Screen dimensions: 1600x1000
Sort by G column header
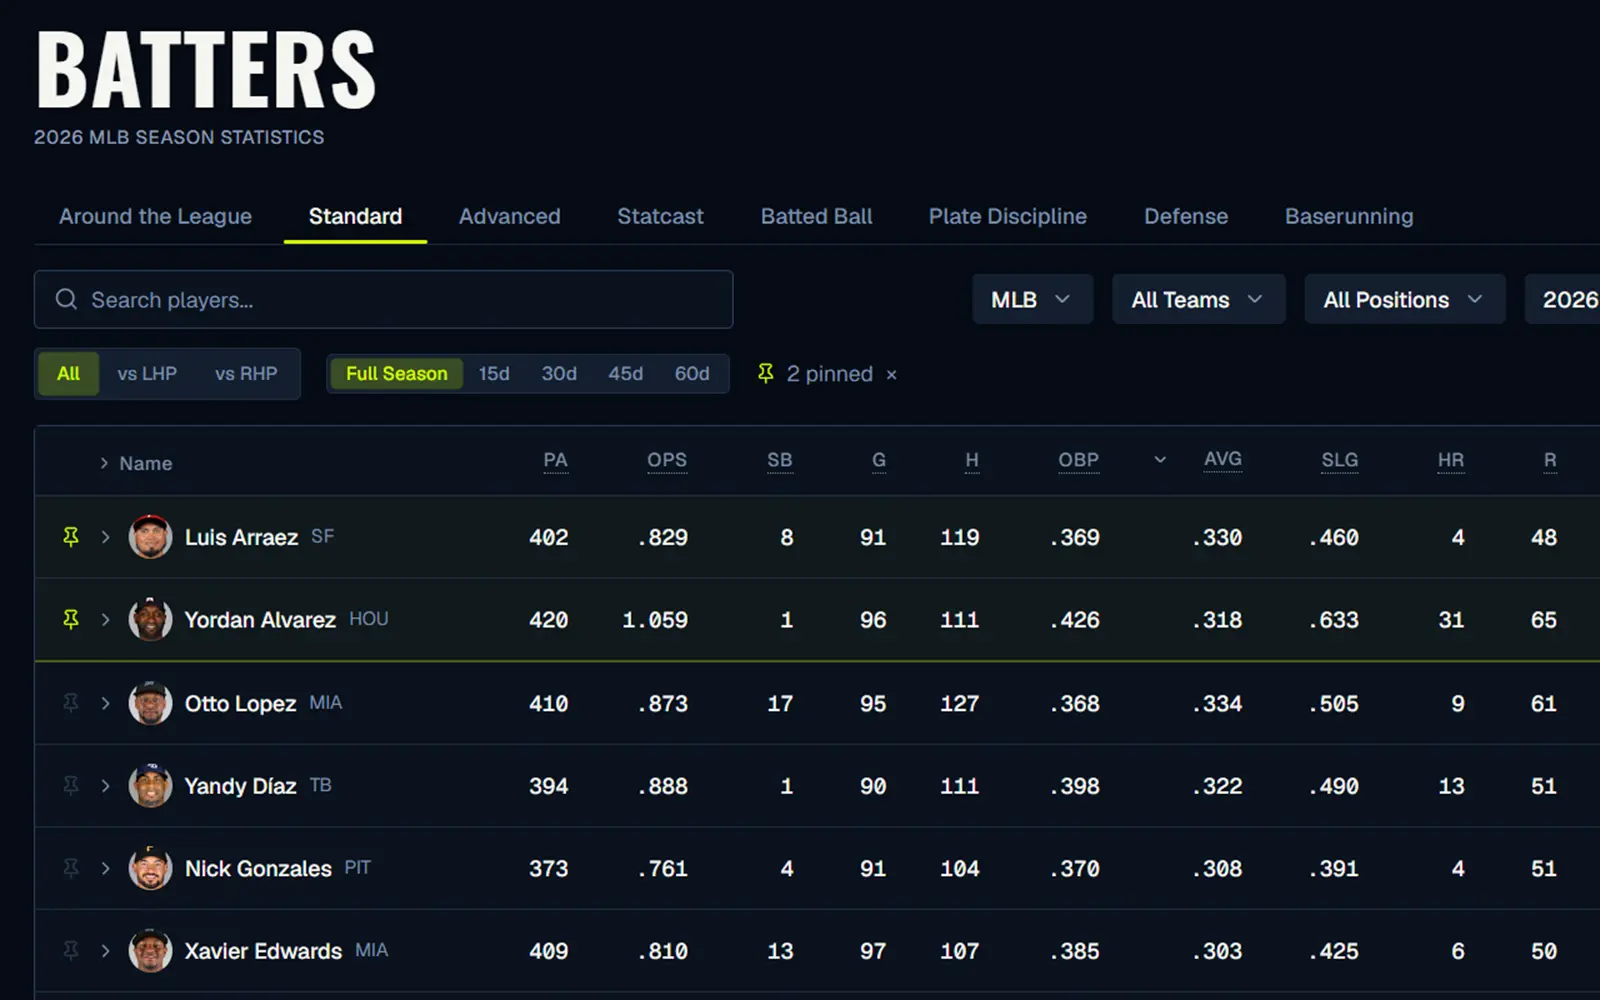pos(879,460)
